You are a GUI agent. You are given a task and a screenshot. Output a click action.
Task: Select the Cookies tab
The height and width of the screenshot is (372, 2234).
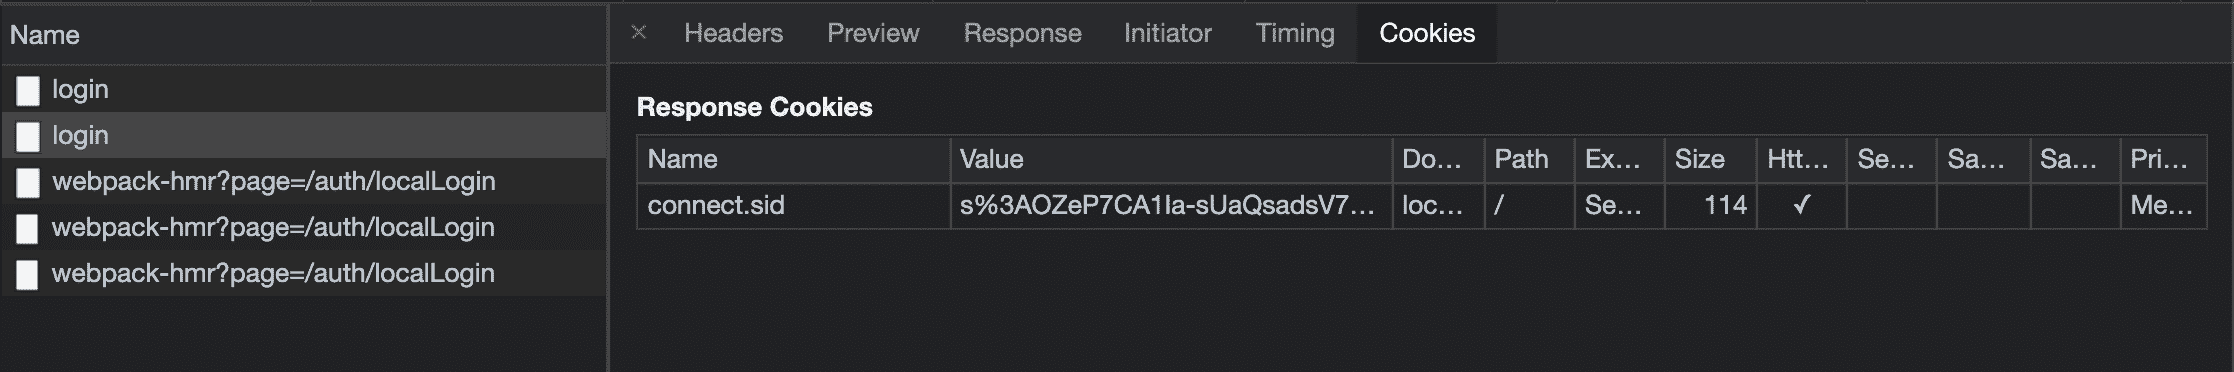(x=1427, y=33)
